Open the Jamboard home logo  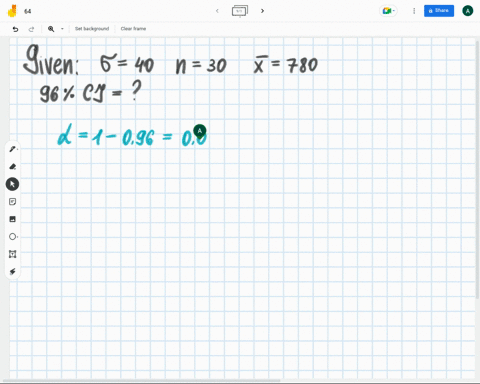12,11
